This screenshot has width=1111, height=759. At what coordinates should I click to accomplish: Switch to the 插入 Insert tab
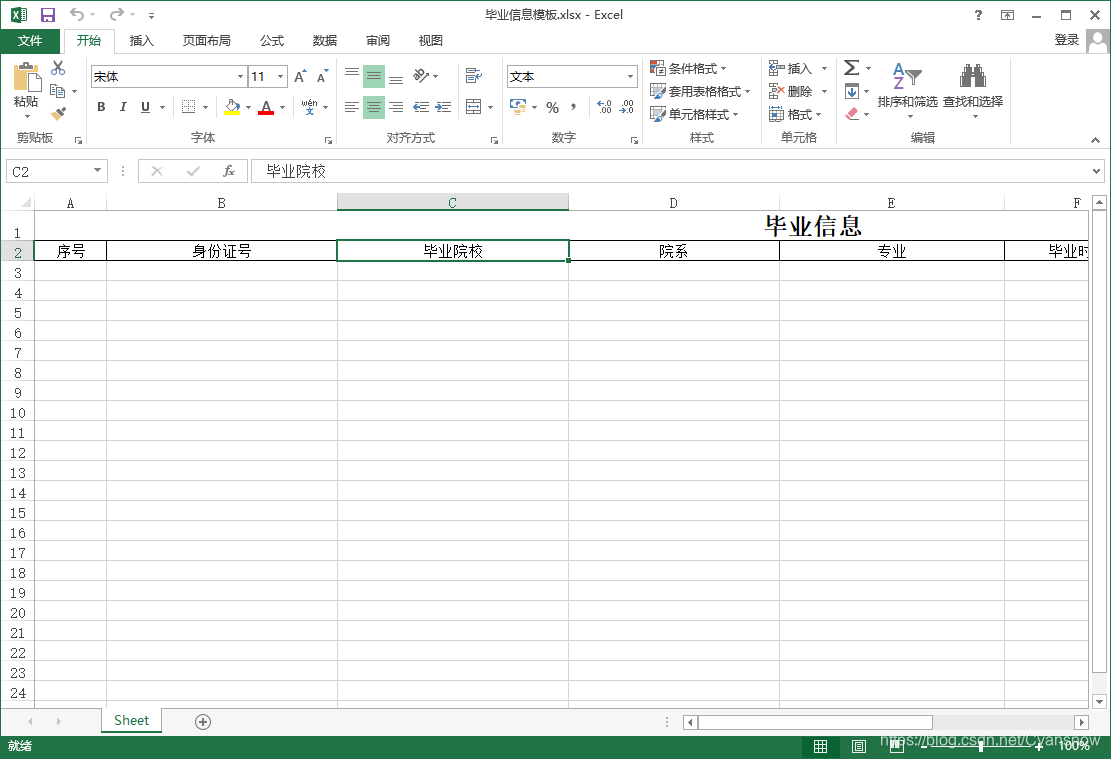coord(142,40)
